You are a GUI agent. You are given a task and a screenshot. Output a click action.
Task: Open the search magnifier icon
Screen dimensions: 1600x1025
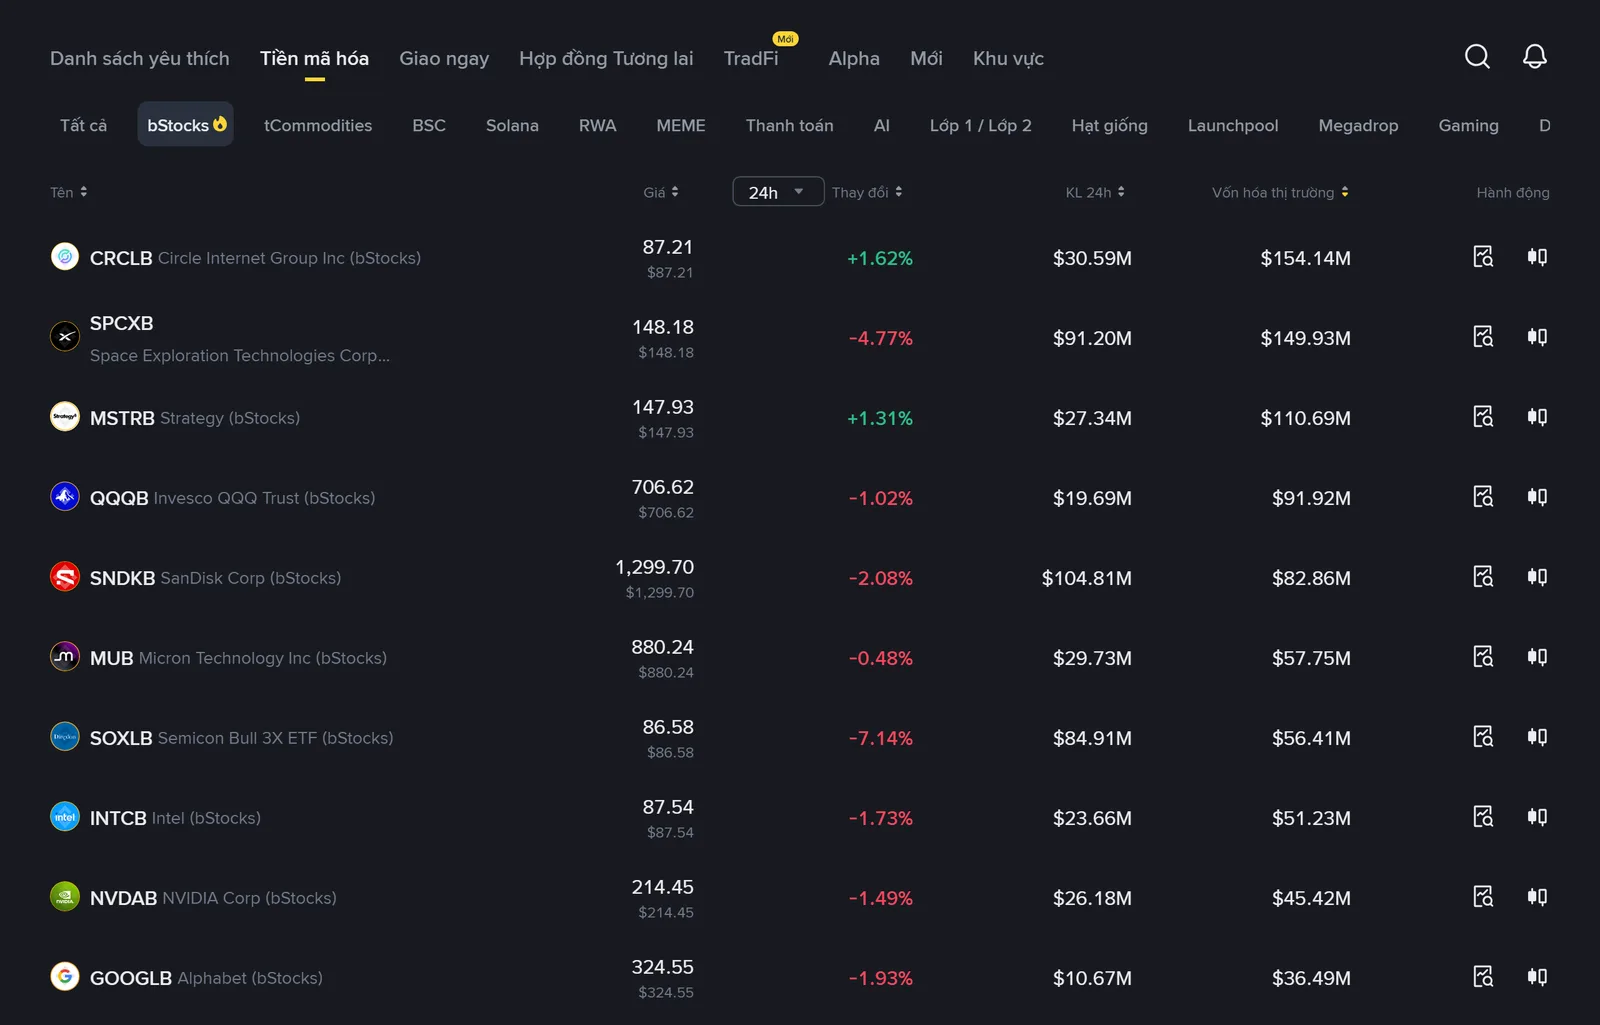(1477, 57)
